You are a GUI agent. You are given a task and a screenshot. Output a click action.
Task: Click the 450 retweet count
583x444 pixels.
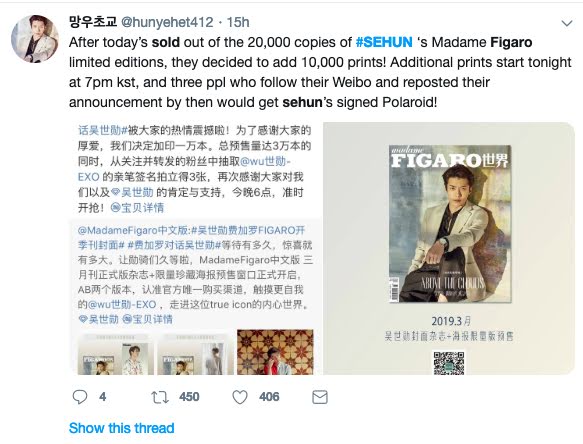click(189, 397)
